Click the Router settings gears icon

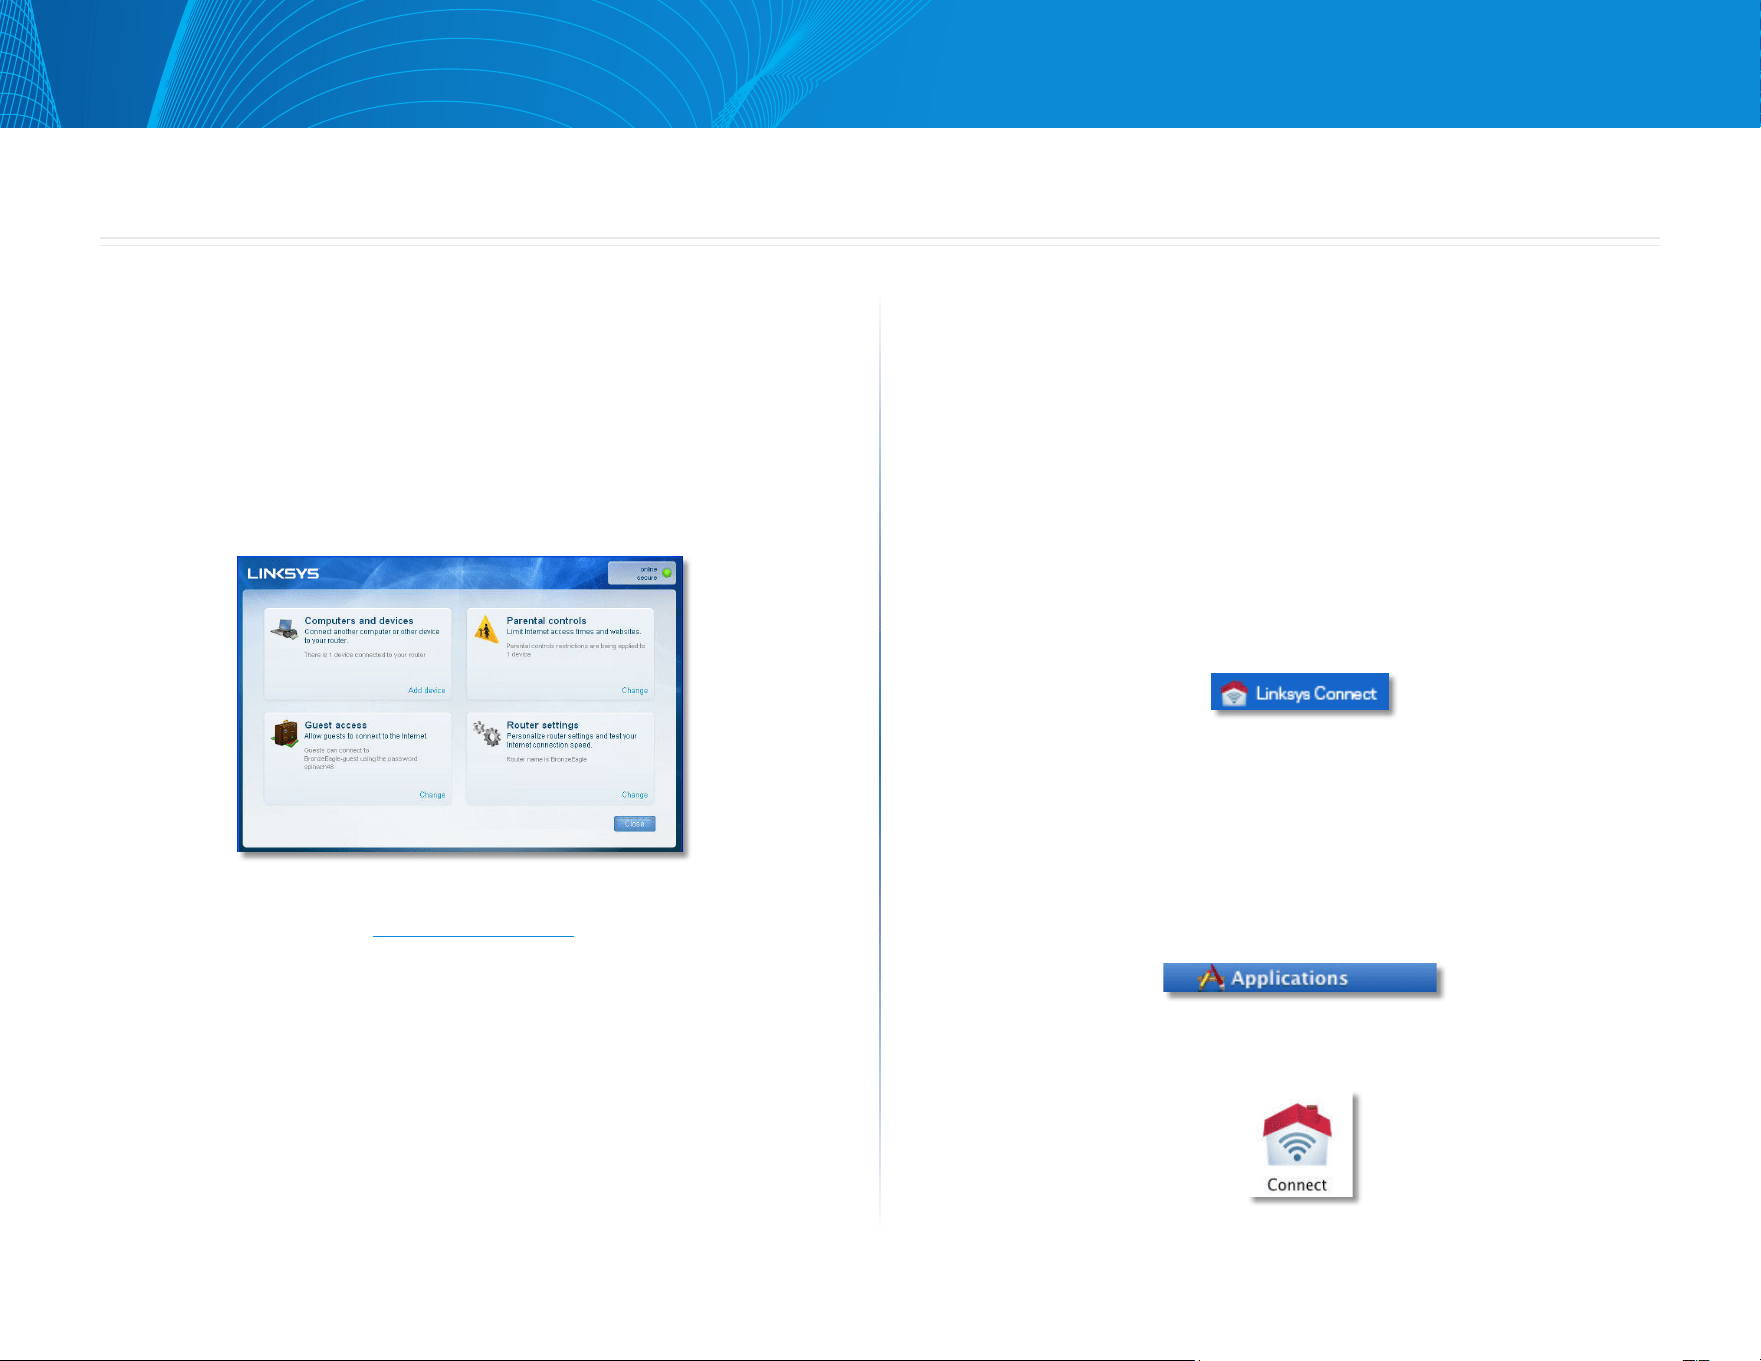click(x=487, y=734)
